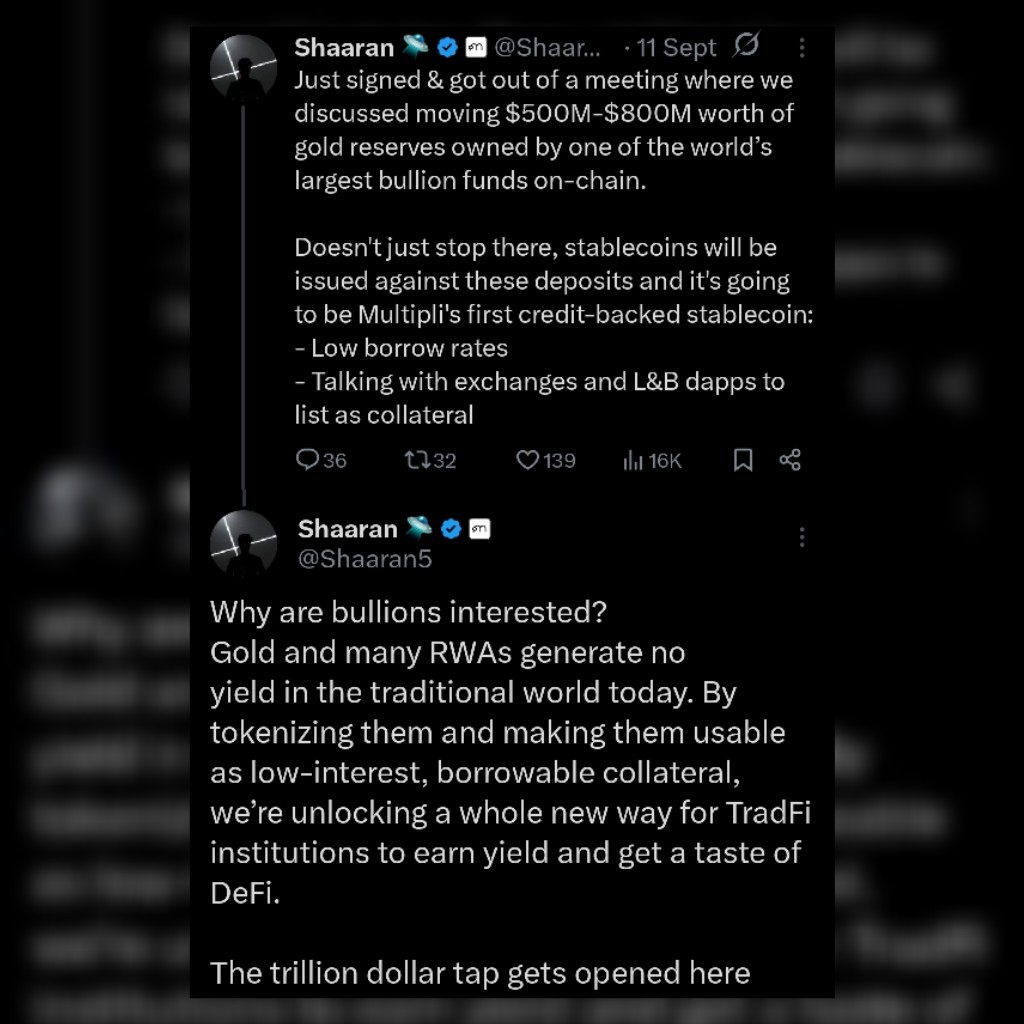This screenshot has height=1024, width=1024.
Task: Share the gold reserves tweet
Action: [790, 460]
